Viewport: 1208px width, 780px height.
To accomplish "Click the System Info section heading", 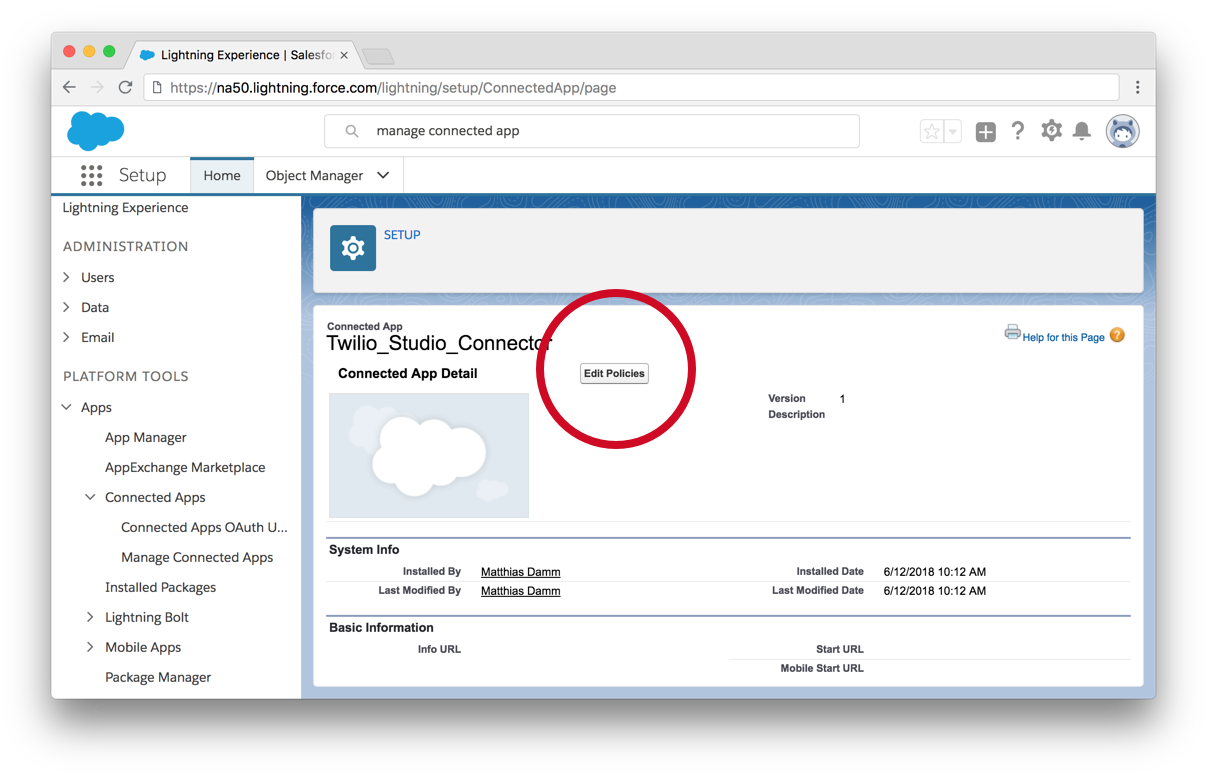I will 364,550.
